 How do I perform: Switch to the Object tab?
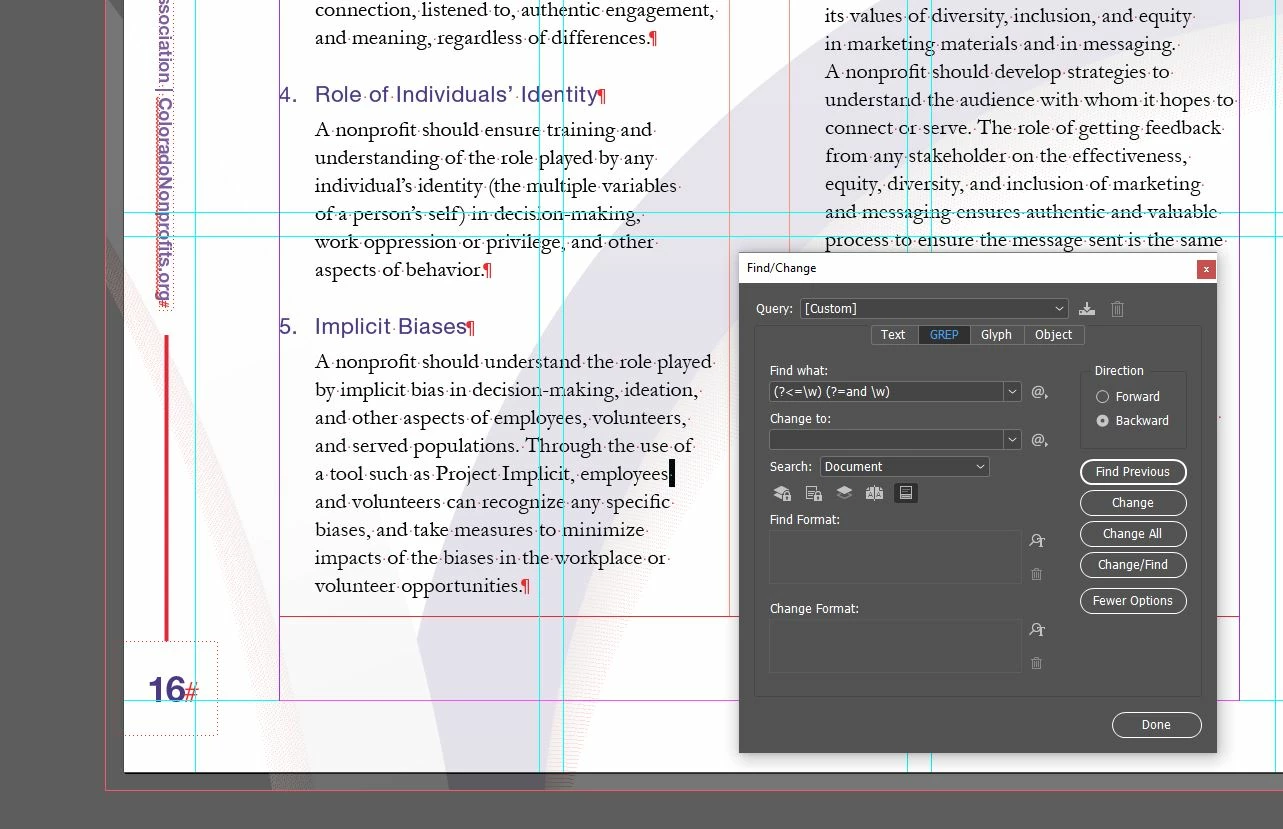pos(1053,335)
